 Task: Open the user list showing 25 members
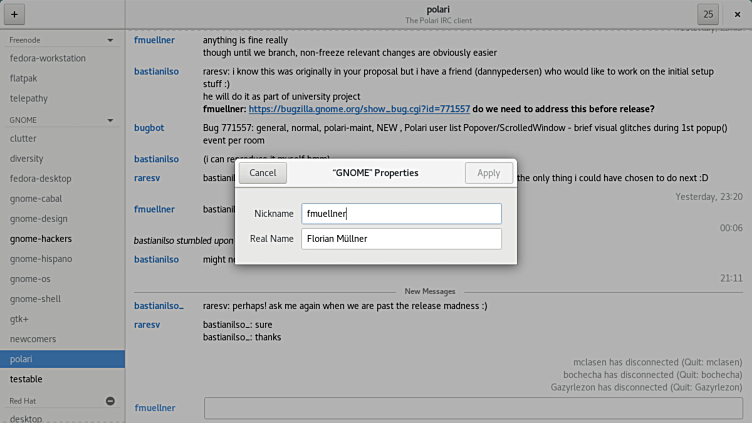point(708,14)
